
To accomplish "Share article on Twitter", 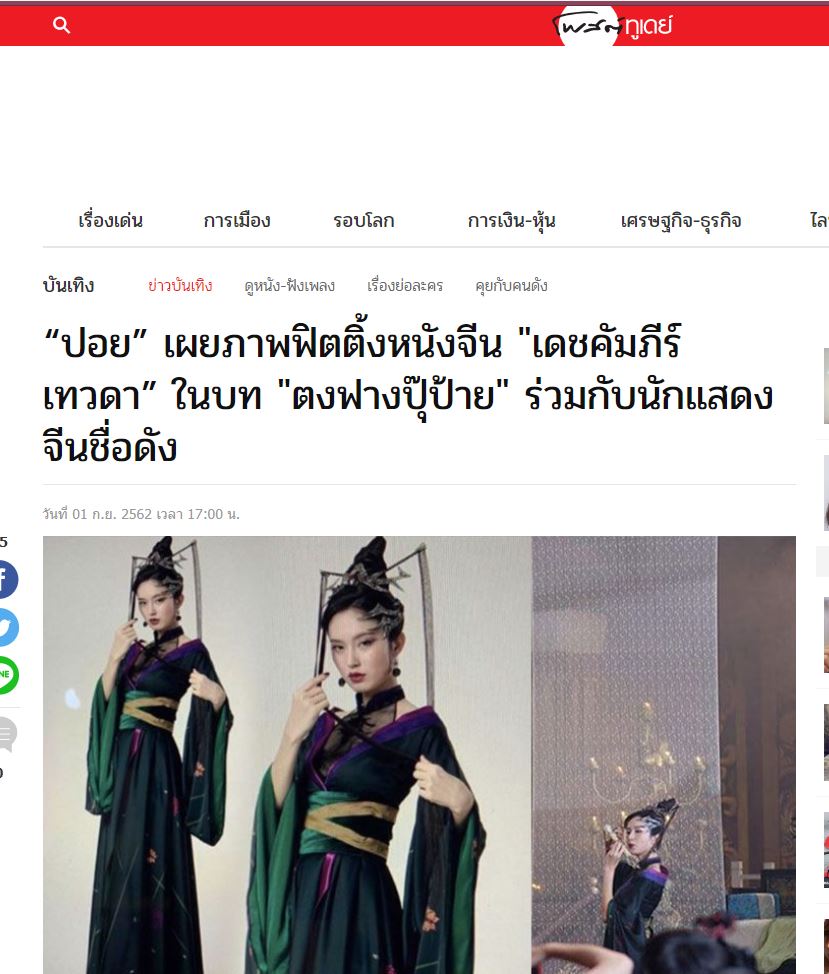I will tap(7, 627).
